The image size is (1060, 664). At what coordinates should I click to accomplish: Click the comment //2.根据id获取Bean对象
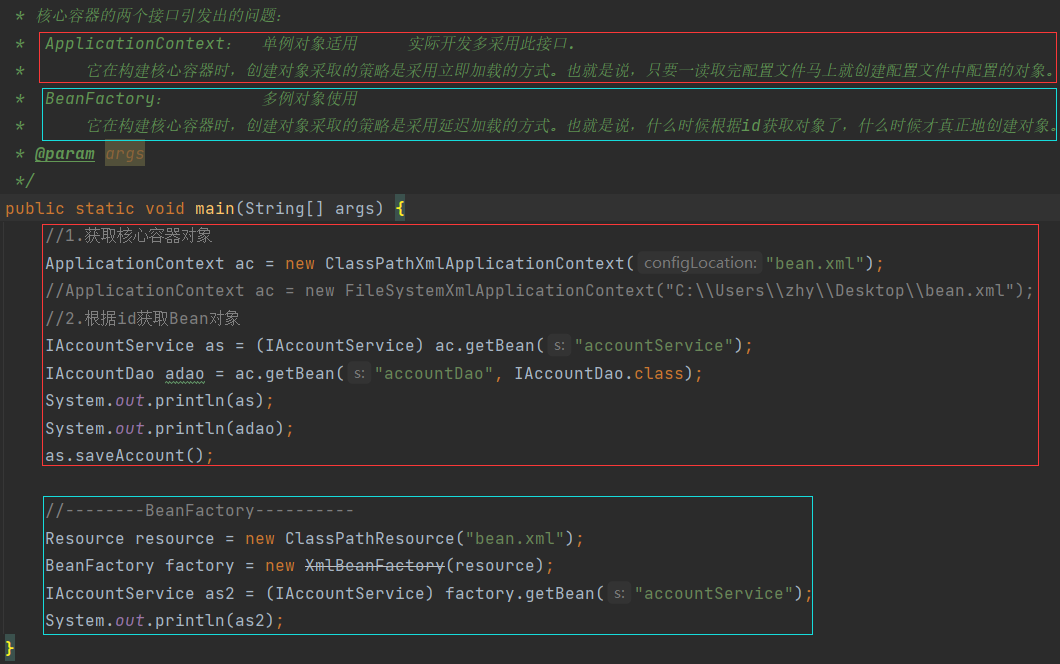coord(143,318)
